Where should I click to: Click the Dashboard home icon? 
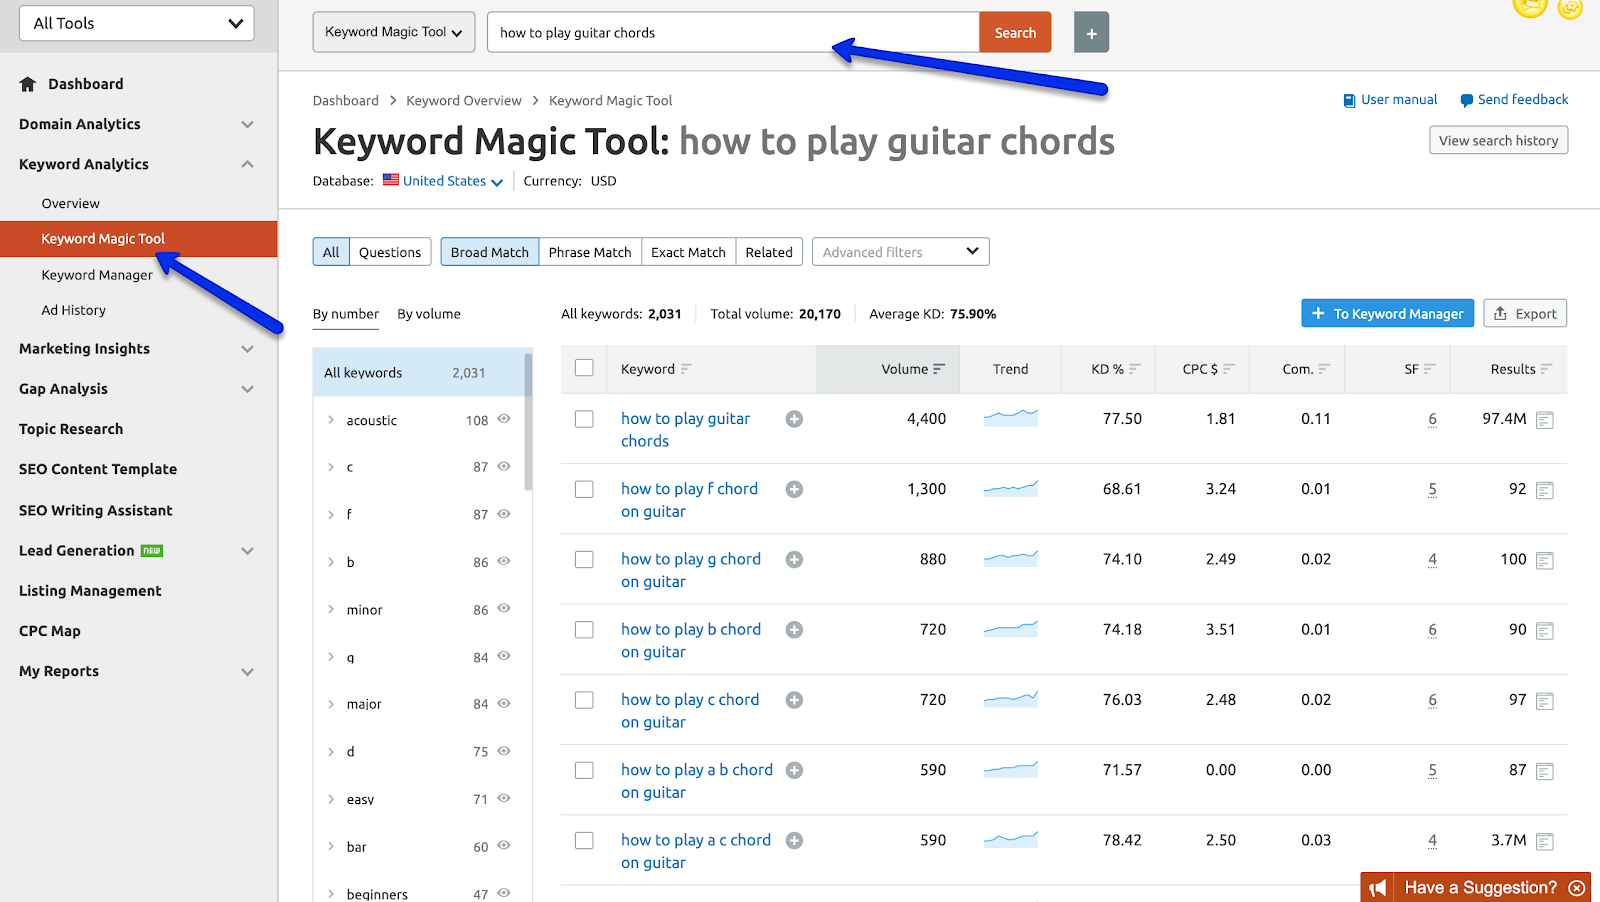[x=28, y=84]
